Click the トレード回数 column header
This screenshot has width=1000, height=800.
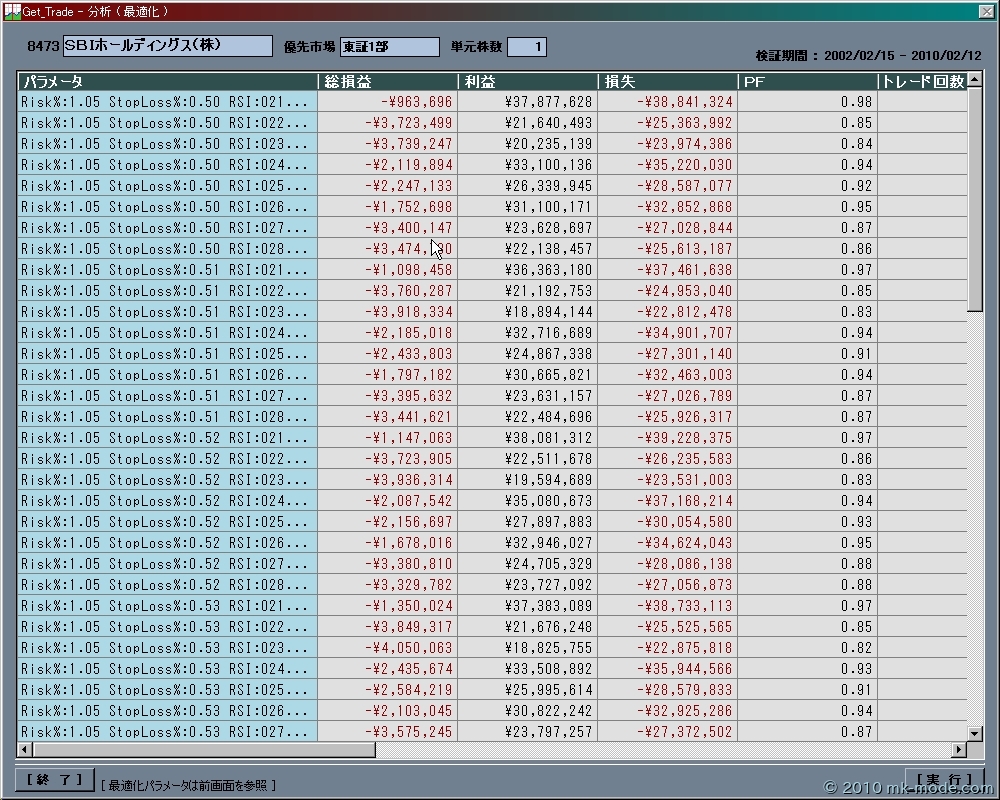922,81
